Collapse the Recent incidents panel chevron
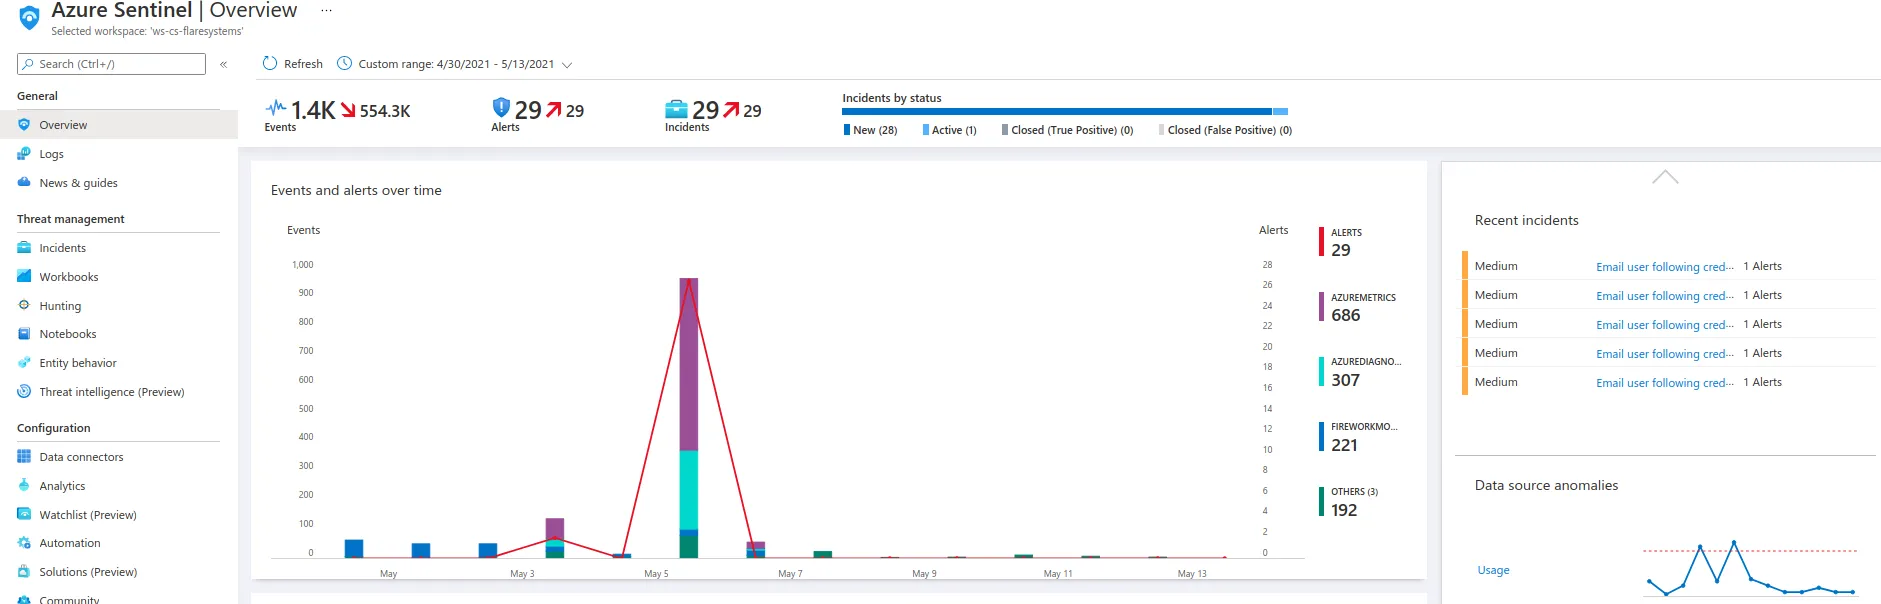This screenshot has width=1881, height=604. tap(1665, 177)
